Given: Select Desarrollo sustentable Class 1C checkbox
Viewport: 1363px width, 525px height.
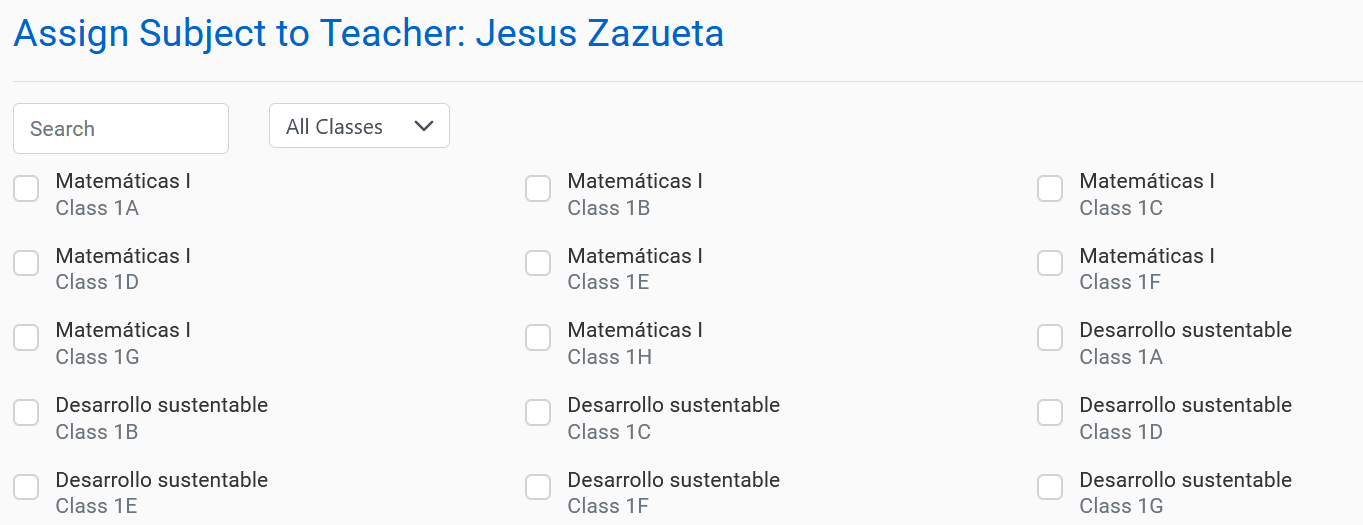Looking at the screenshot, I should pyautogui.click(x=538, y=412).
